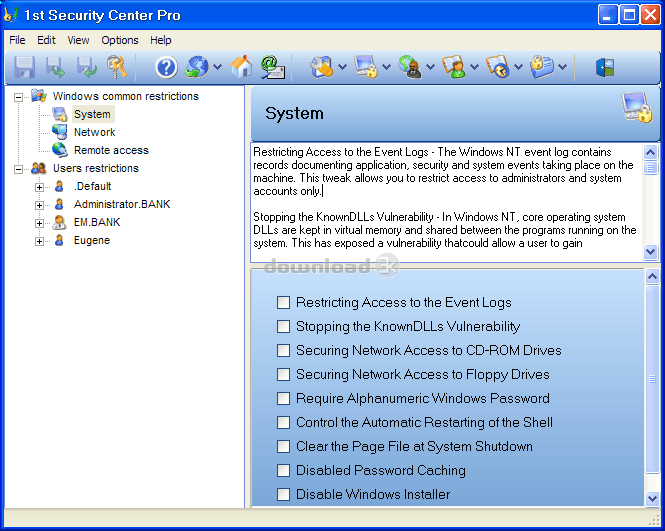
Task: Select the Eugene user entry
Action: 92,240
